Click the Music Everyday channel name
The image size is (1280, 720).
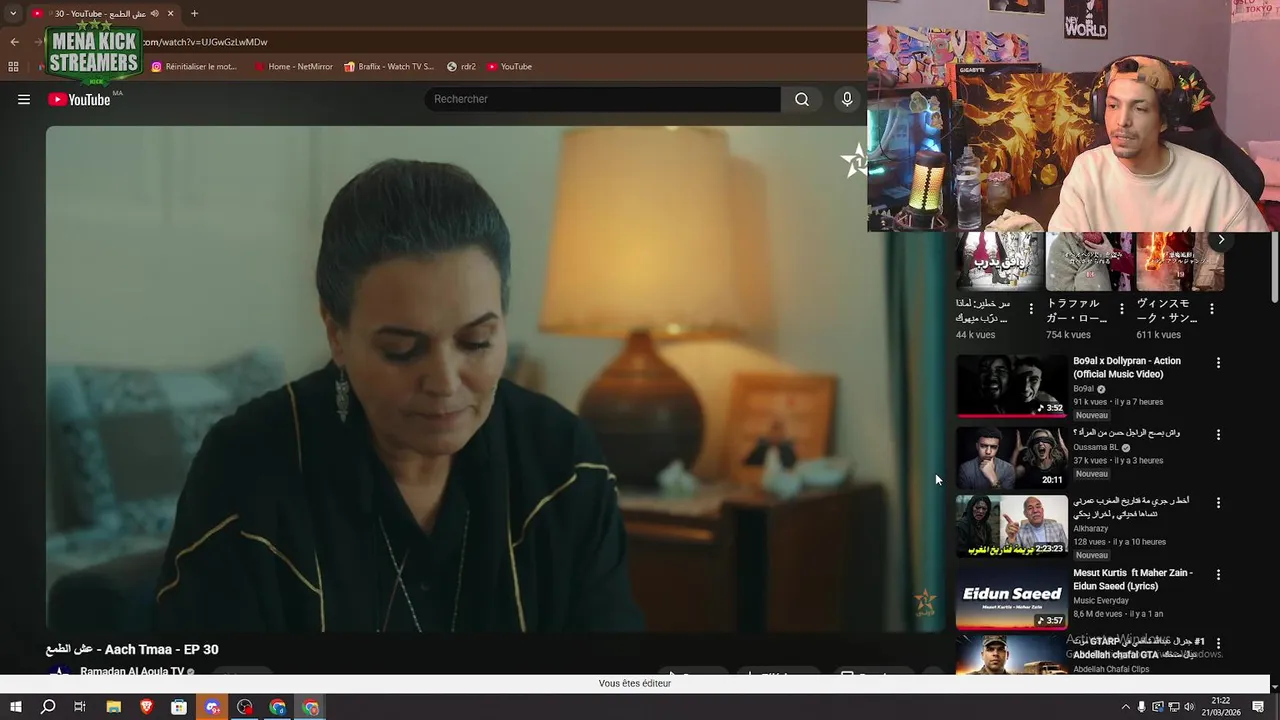tap(1101, 601)
